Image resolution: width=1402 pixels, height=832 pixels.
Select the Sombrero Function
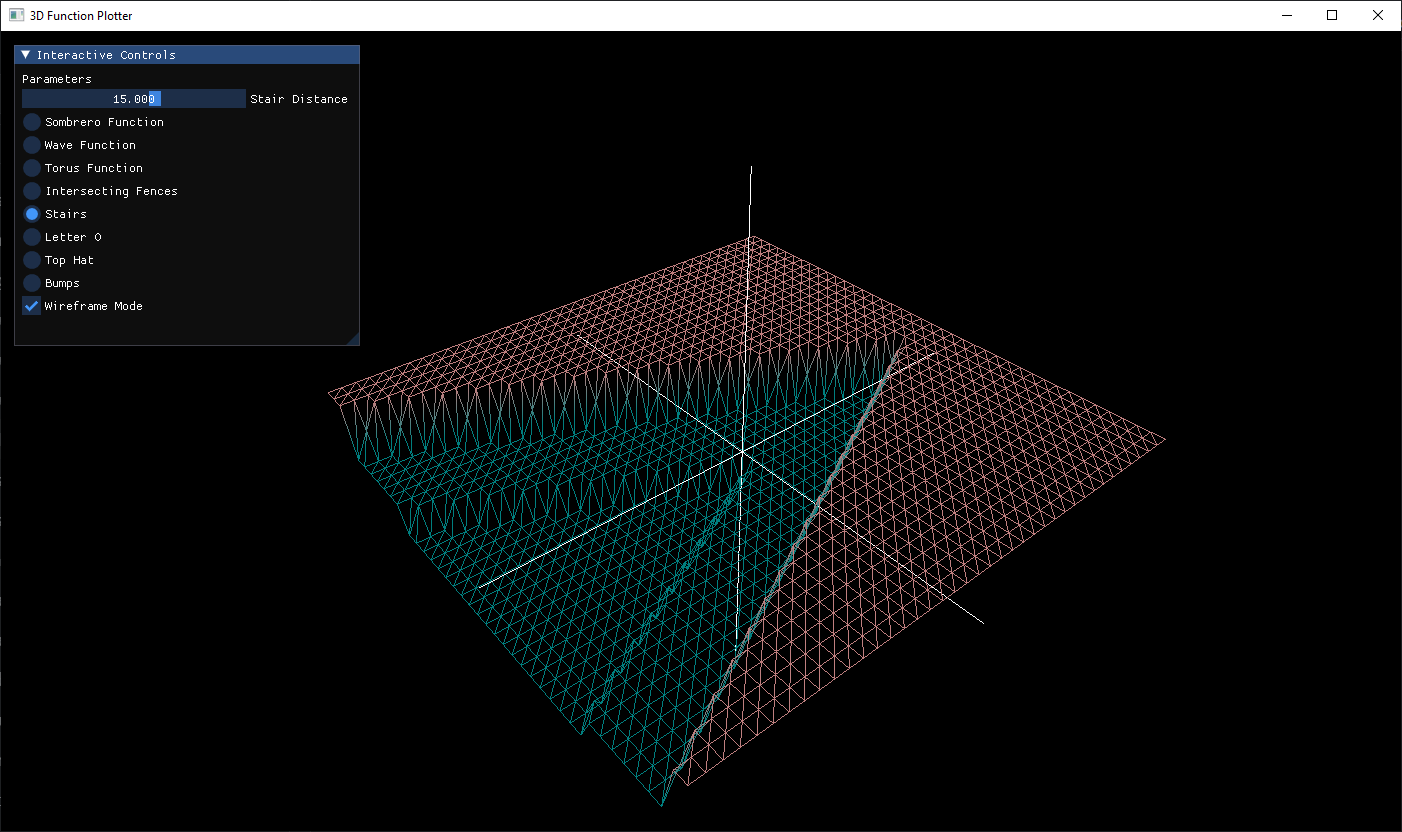pyautogui.click(x=30, y=121)
